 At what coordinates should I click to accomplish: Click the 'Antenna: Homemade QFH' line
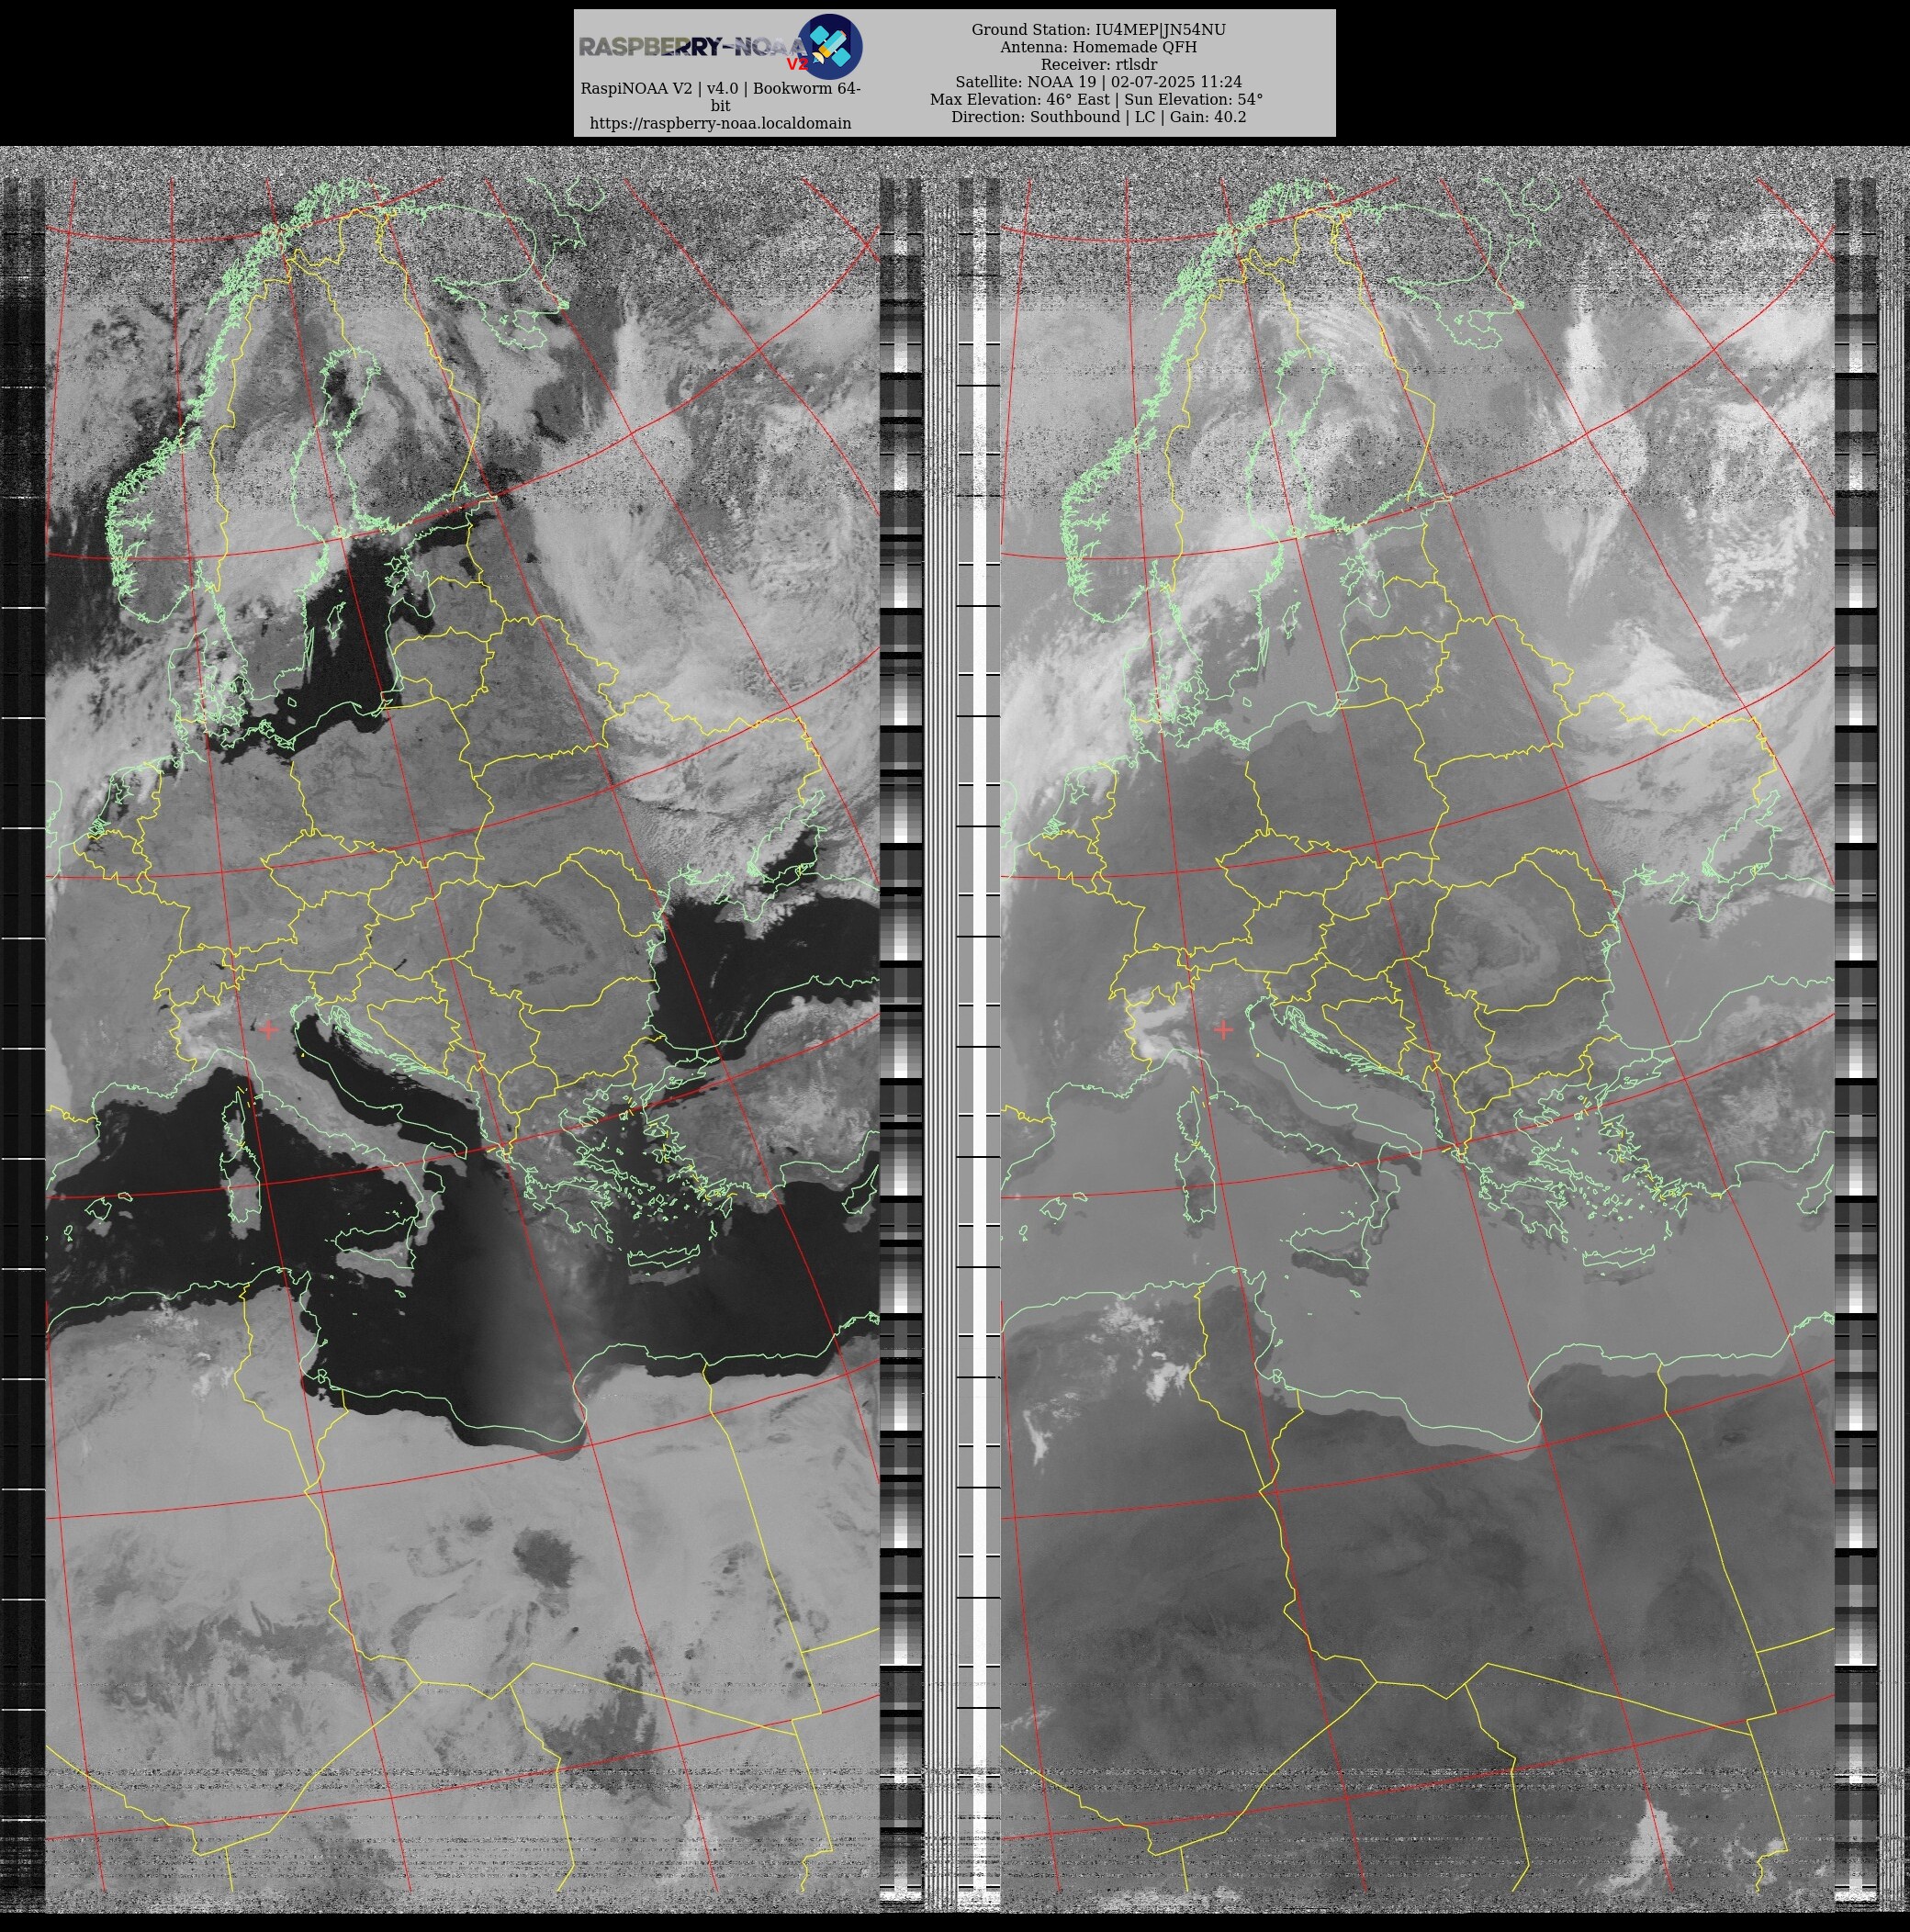point(1098,47)
